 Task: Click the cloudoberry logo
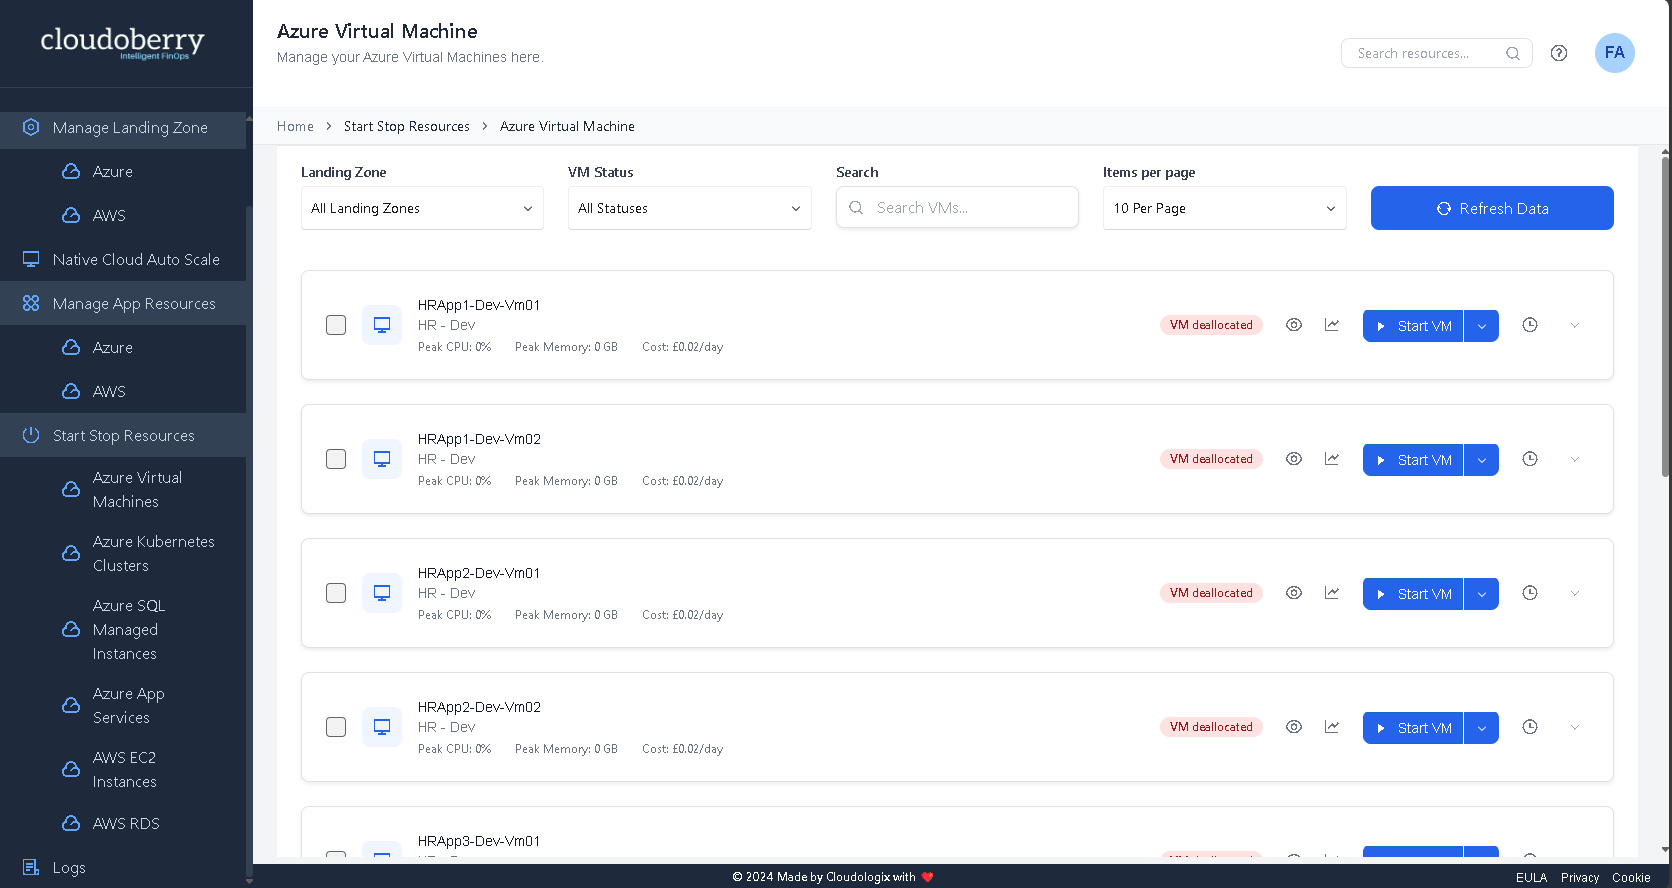[122, 42]
